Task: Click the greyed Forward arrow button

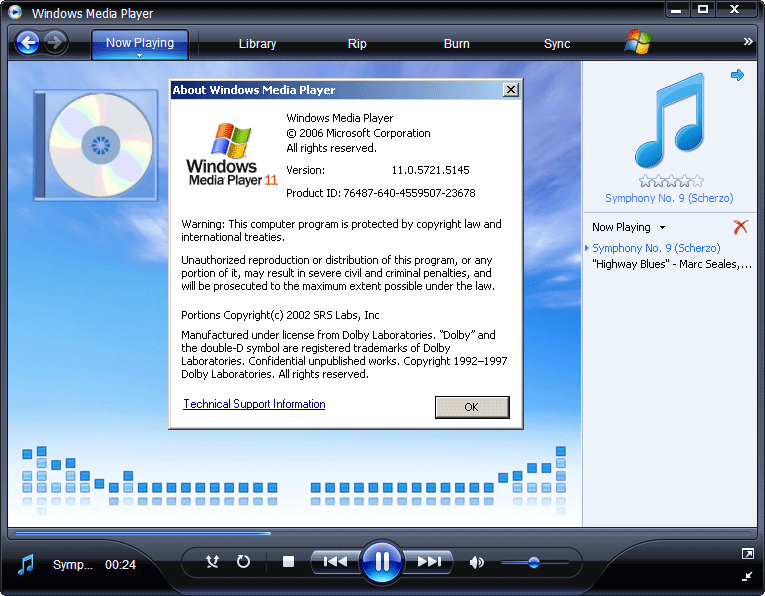Action: coord(55,42)
